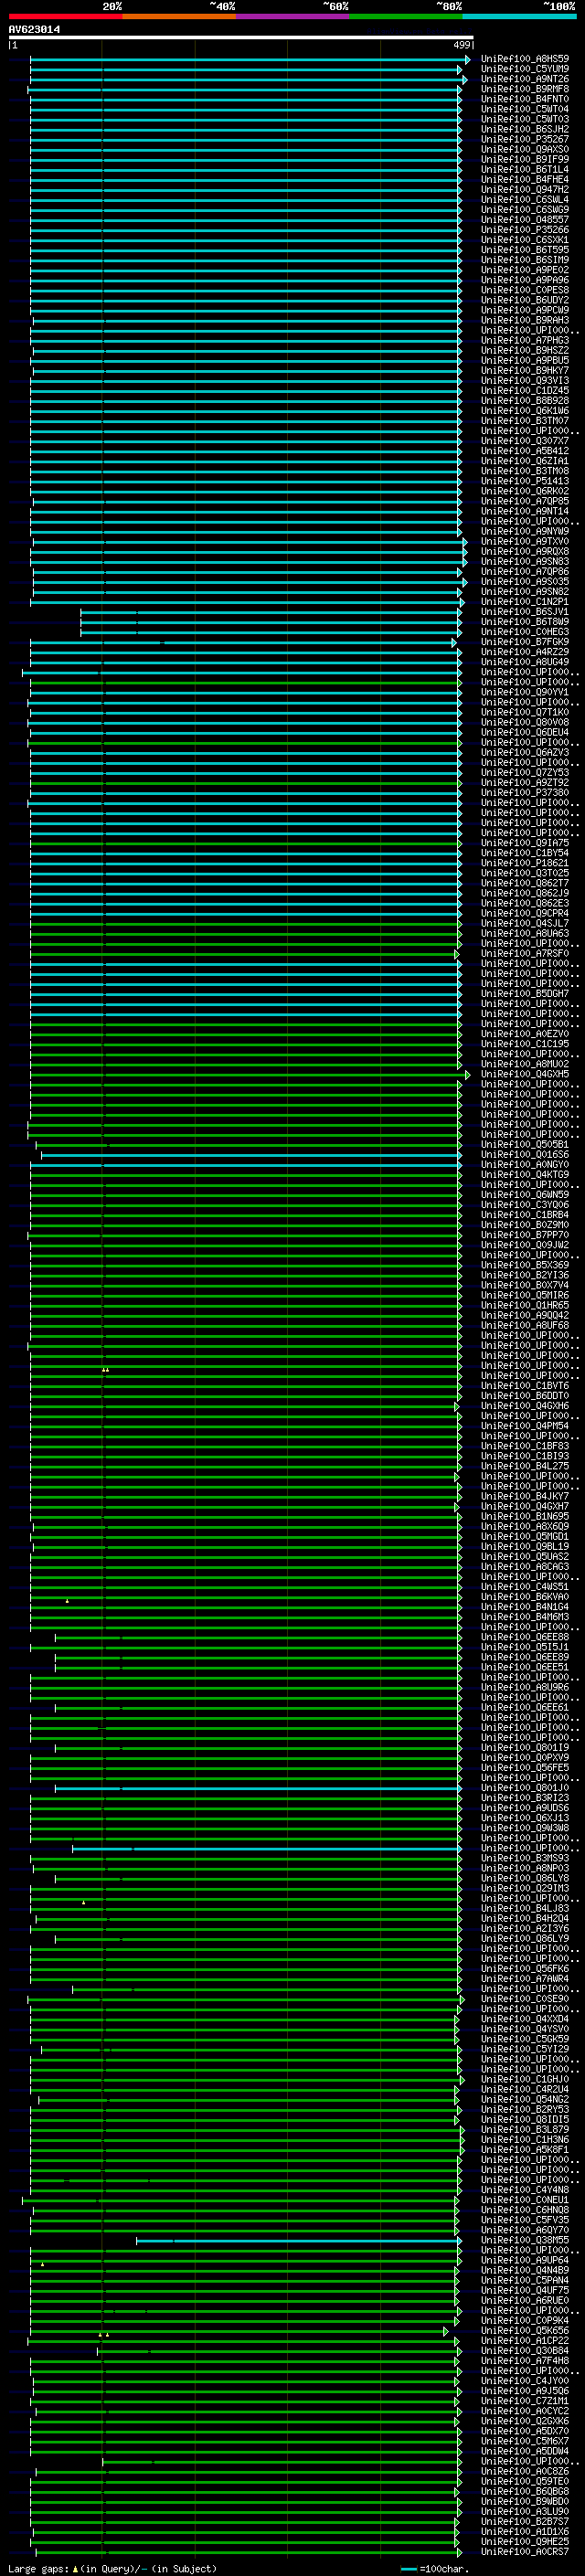Viewport: 585px width, 2576px height.
Task: Click the UniRef100_B9IF99 label
Action: coord(525,159)
